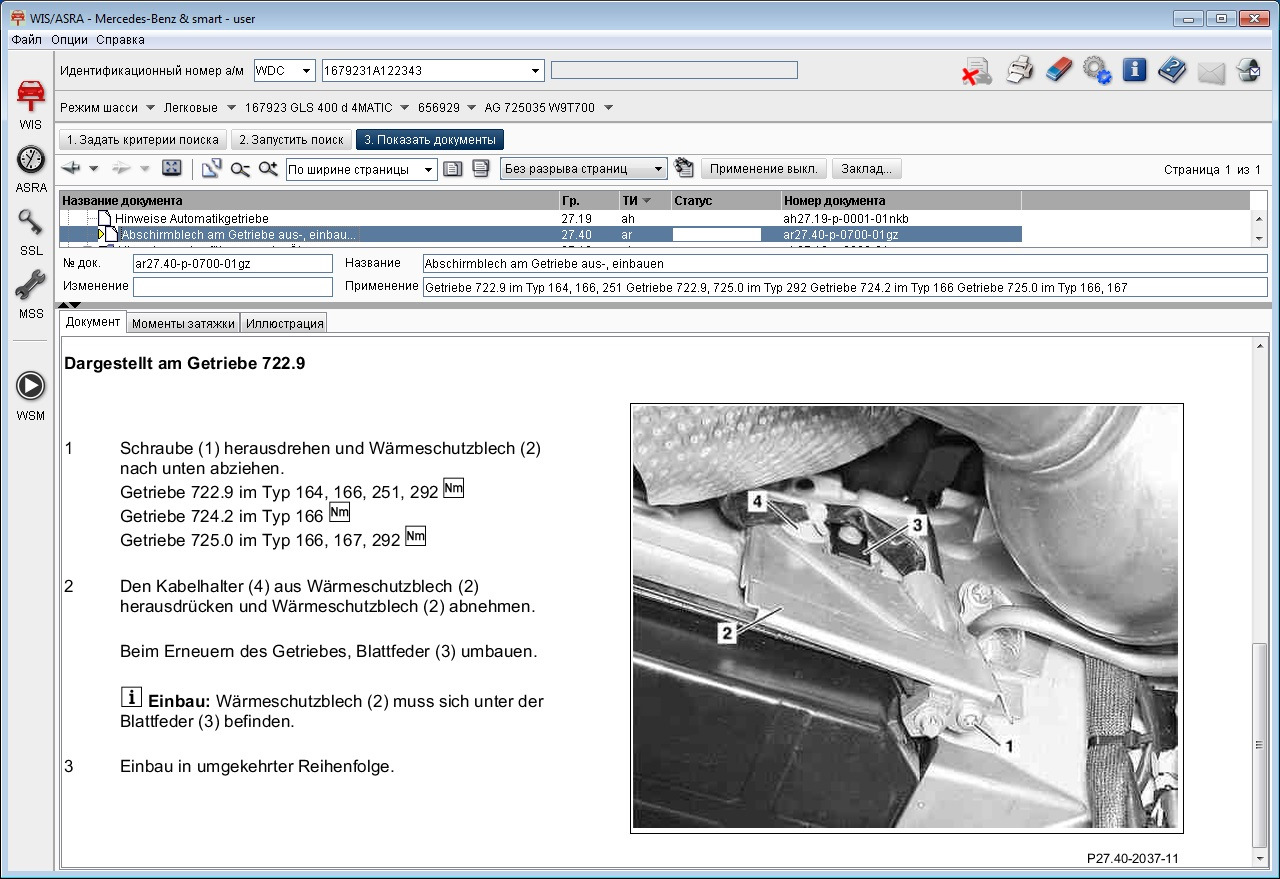This screenshot has width=1280, height=879.
Task: Expand the back navigation history arrow
Action: pos(94,169)
